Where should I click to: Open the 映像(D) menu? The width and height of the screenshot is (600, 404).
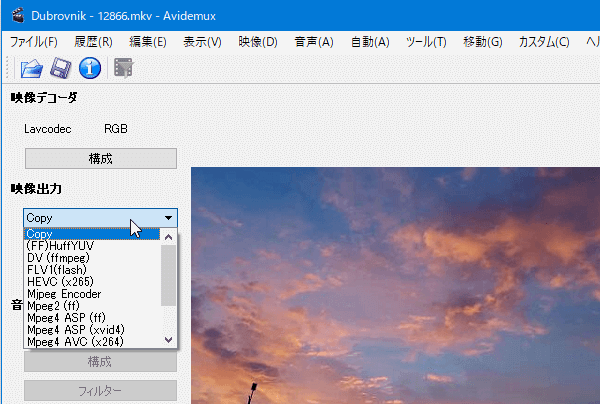(258, 42)
